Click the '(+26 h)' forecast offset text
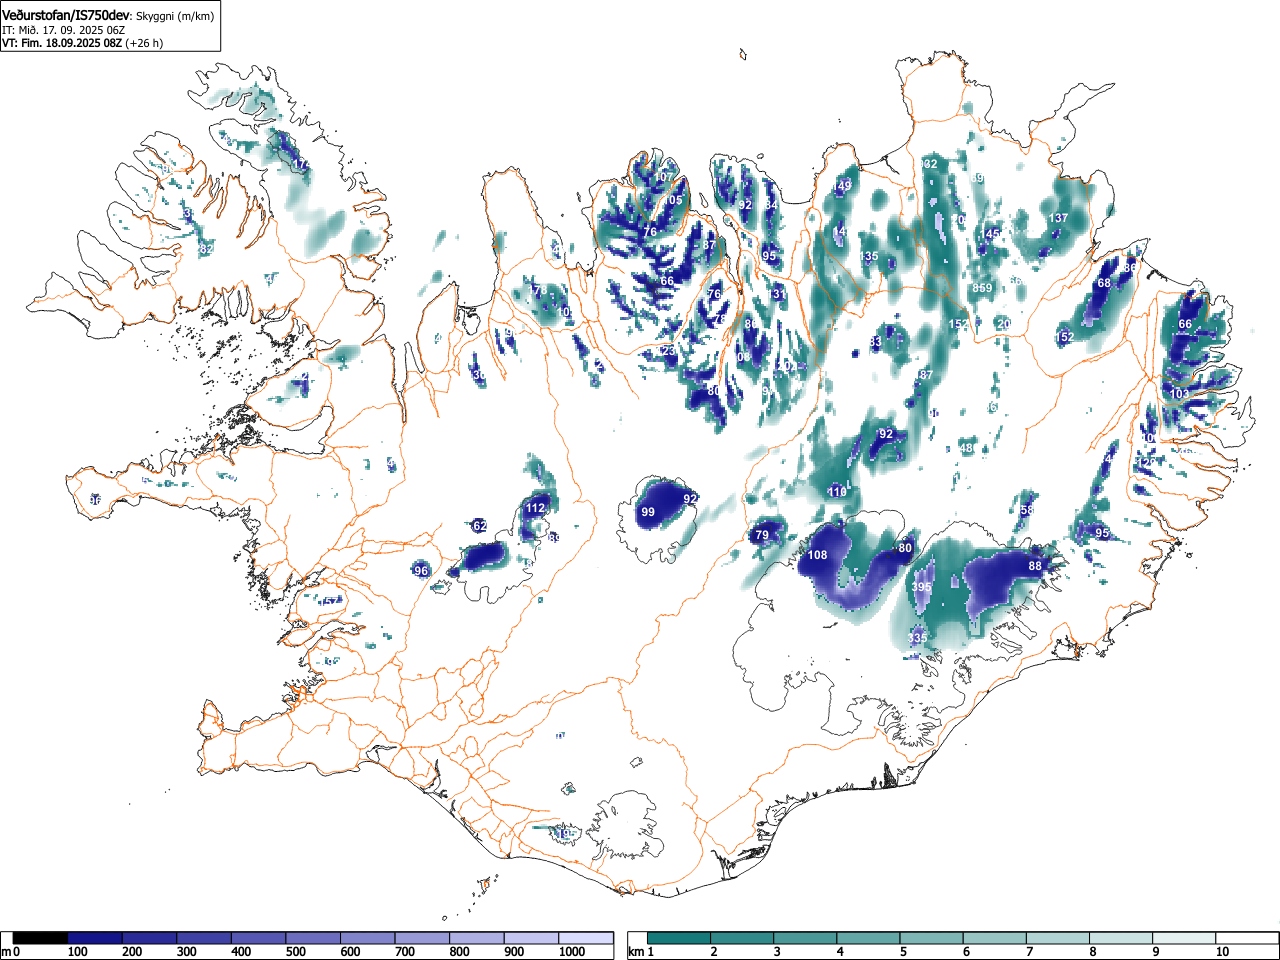Viewport: 1280px width, 960px height. [x=144, y=43]
